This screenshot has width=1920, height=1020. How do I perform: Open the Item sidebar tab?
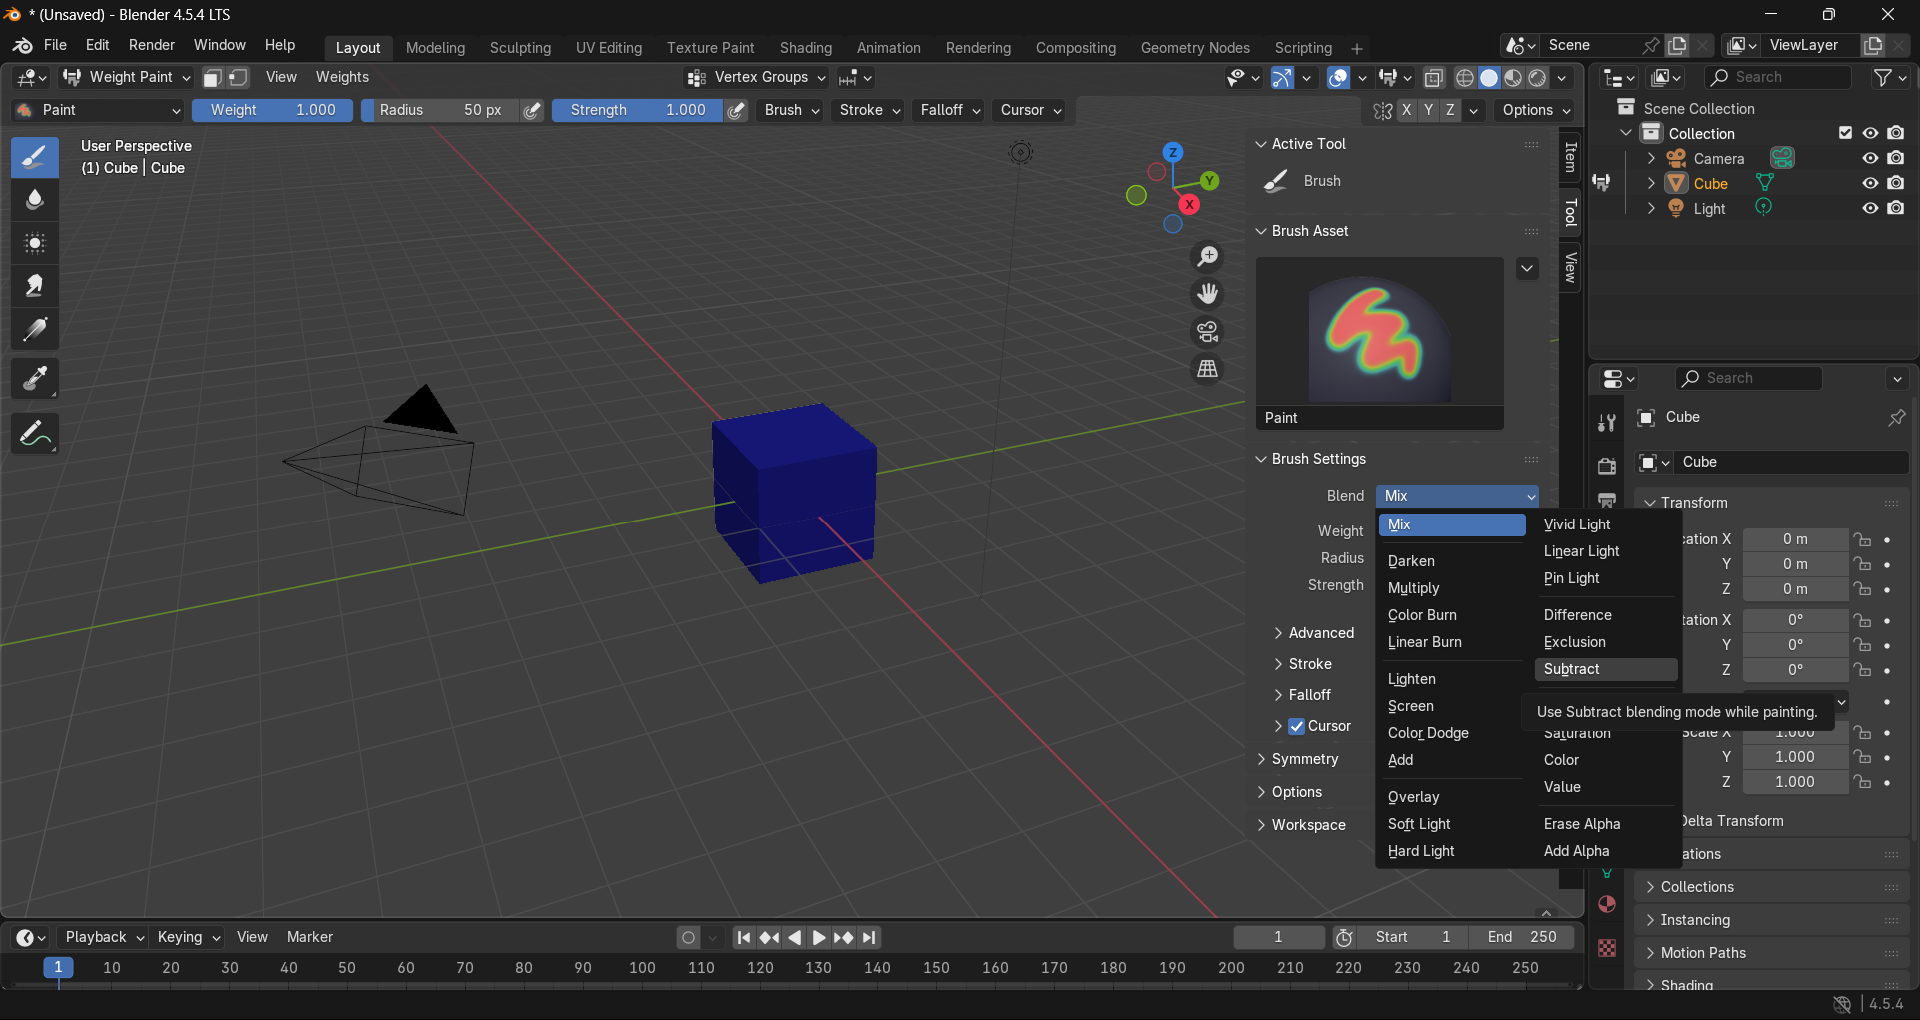(1571, 157)
